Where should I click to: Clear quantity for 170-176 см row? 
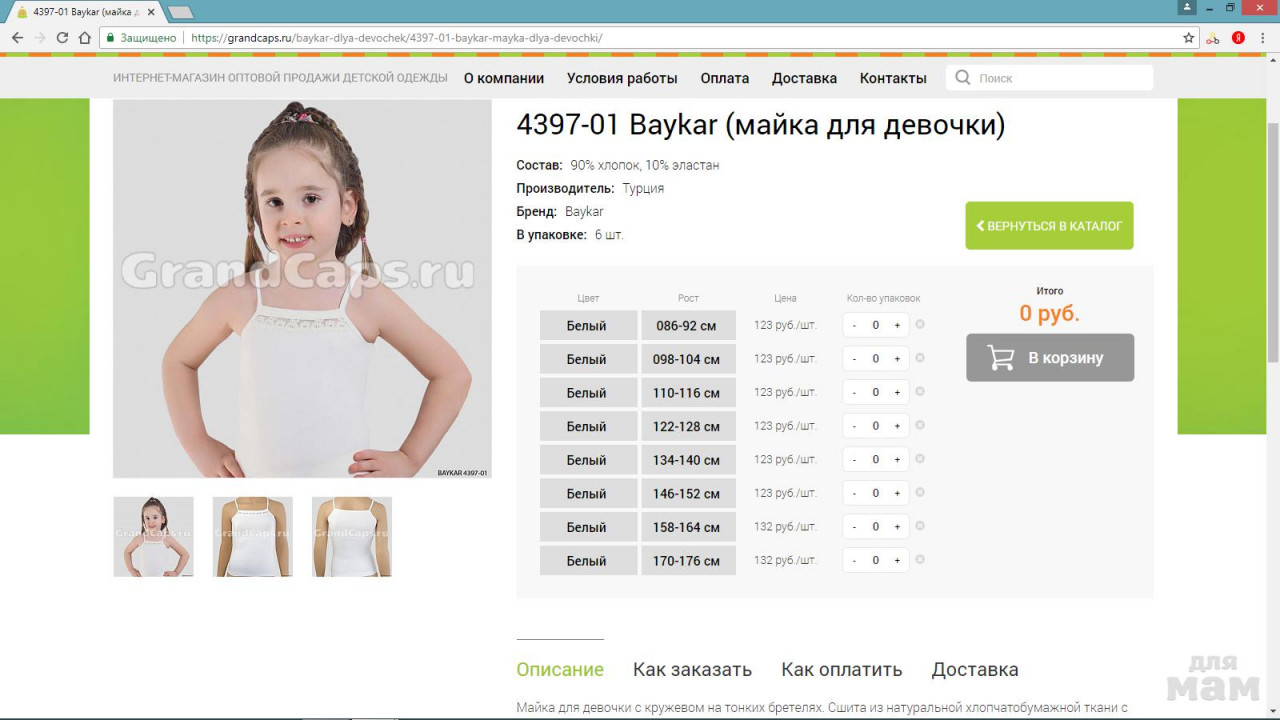click(920, 560)
